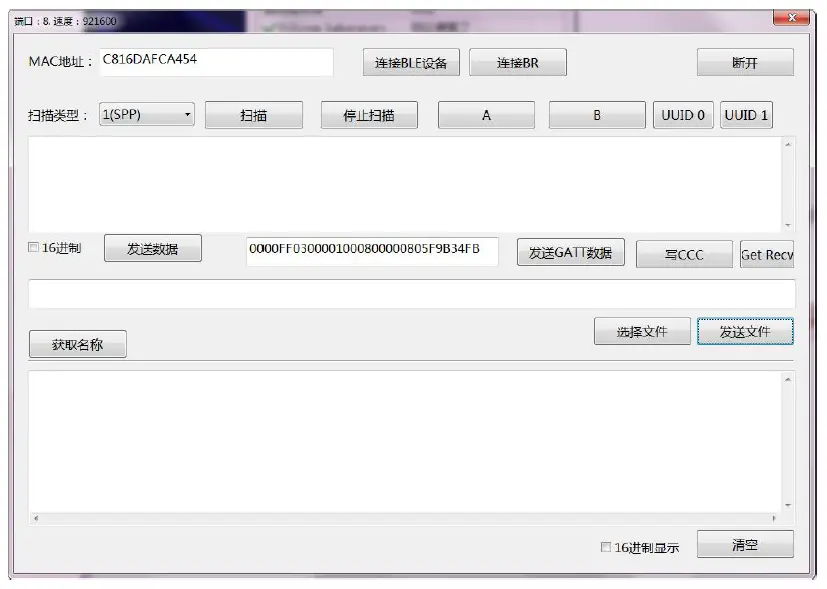The height and width of the screenshot is (589, 827).
Task: Enable the 16进制 hex checkbox
Action: (33, 248)
